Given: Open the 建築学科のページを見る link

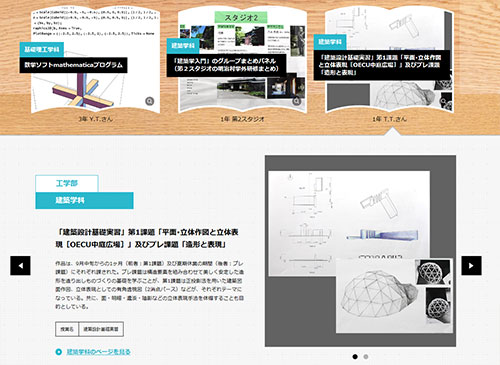Looking at the screenshot, I should point(98,352).
